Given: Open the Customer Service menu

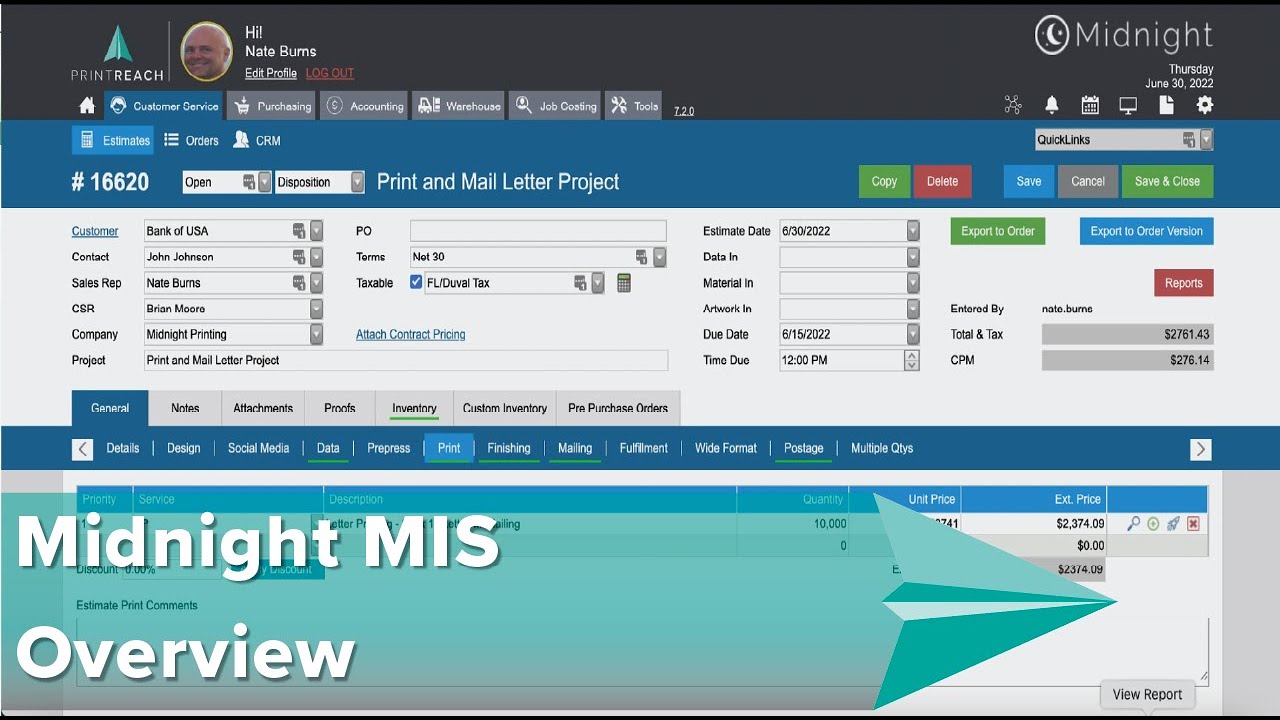Looking at the screenshot, I should 163,106.
